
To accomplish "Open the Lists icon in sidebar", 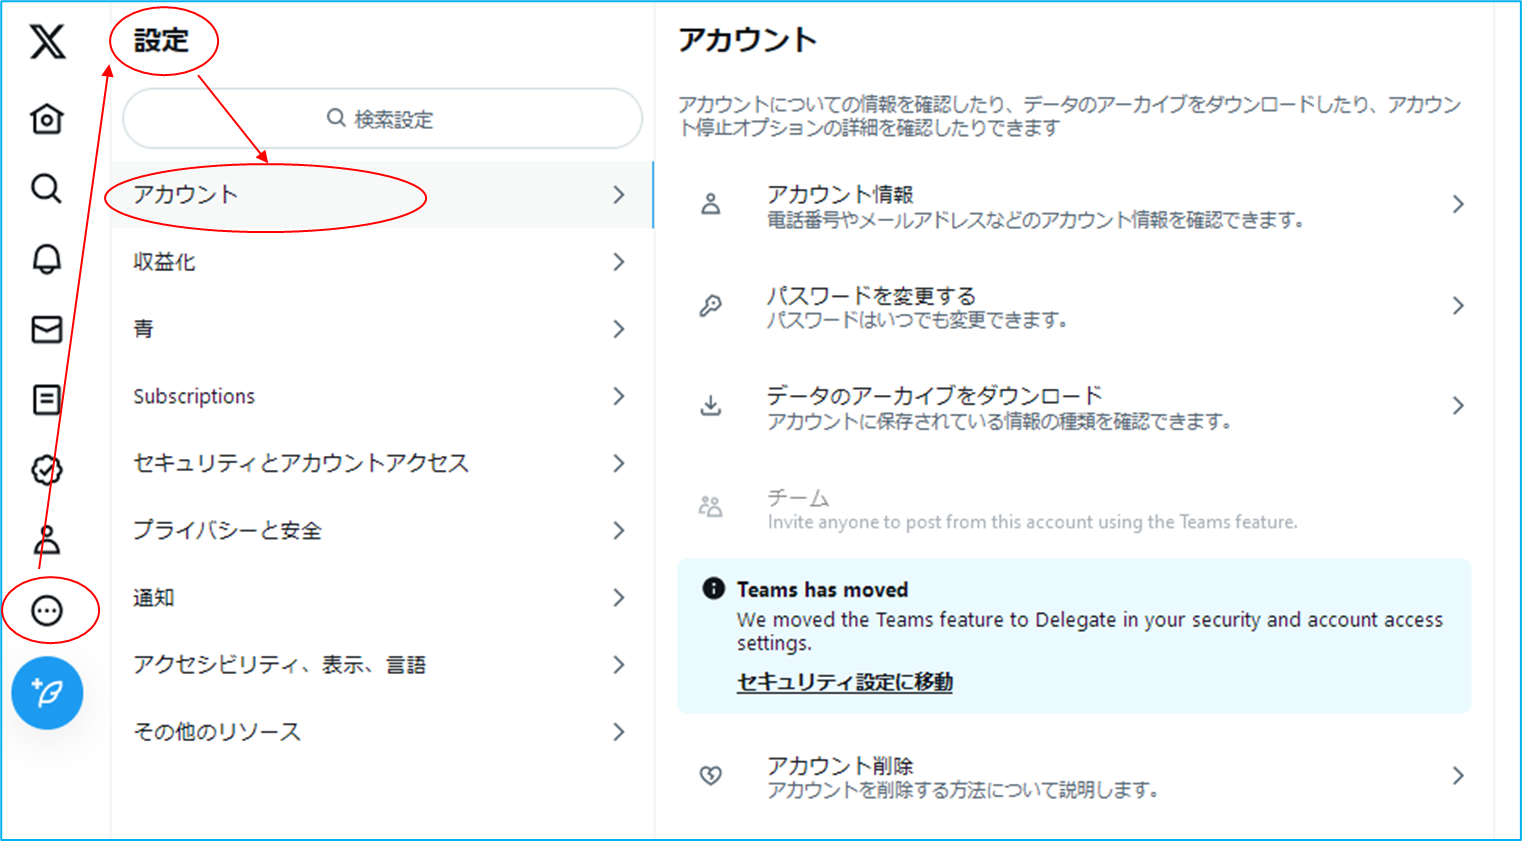I will pos(47,399).
